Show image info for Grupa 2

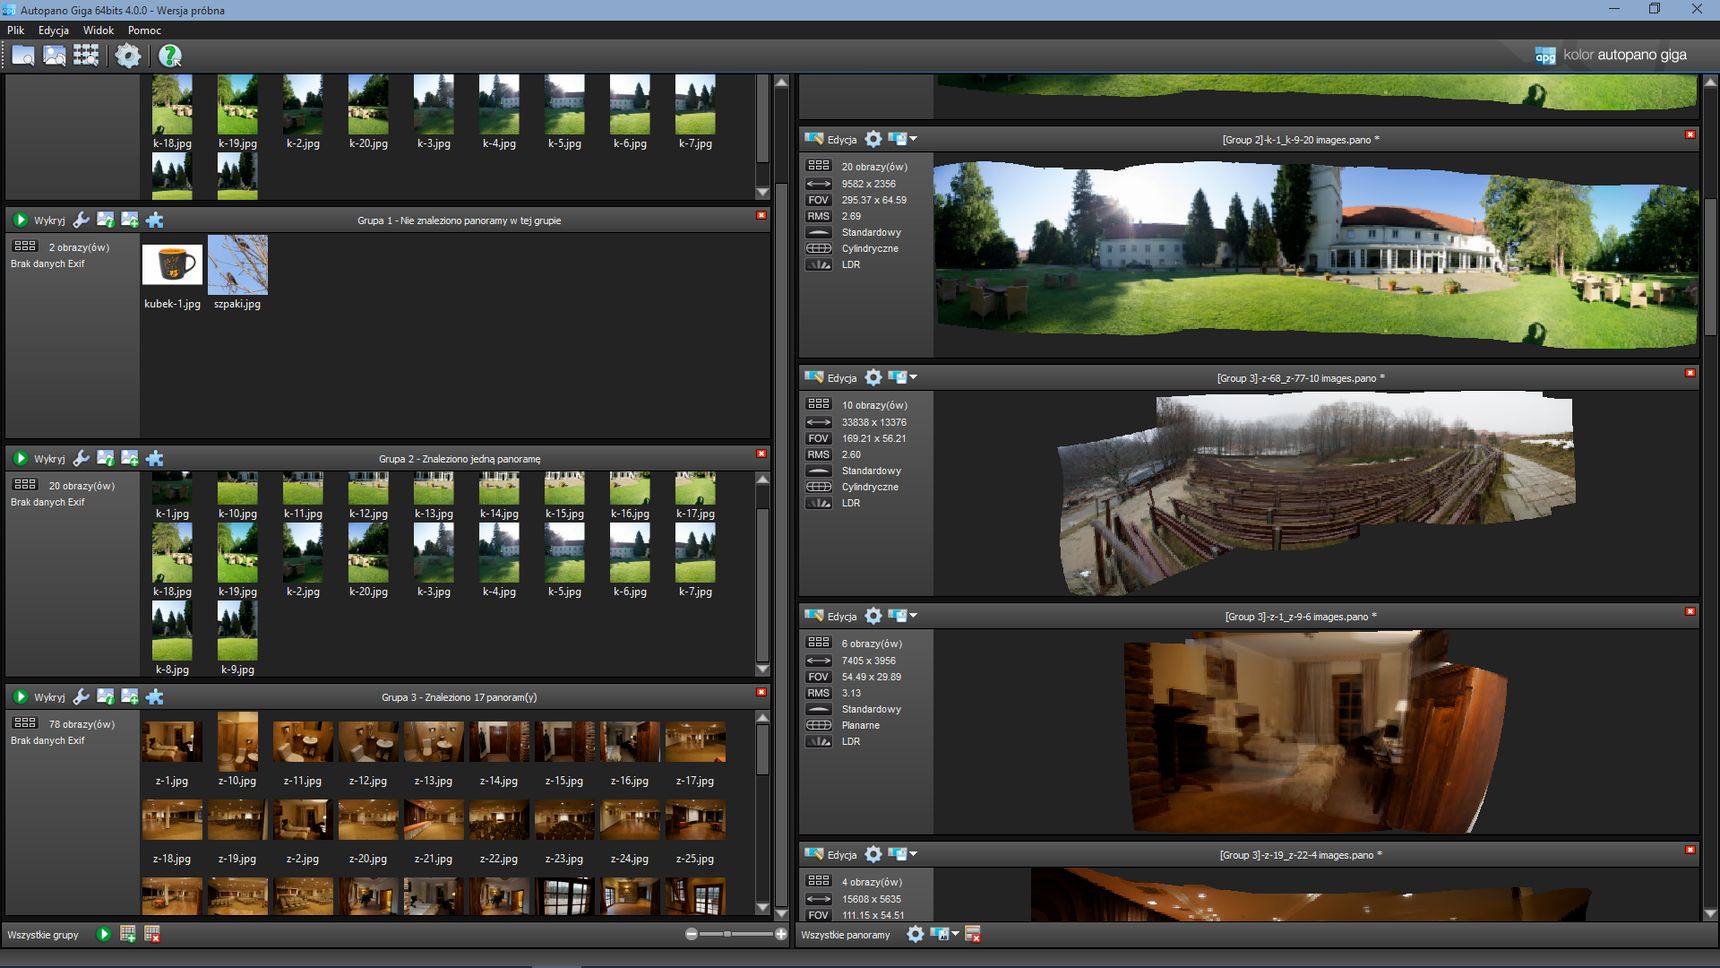[x=105, y=458]
